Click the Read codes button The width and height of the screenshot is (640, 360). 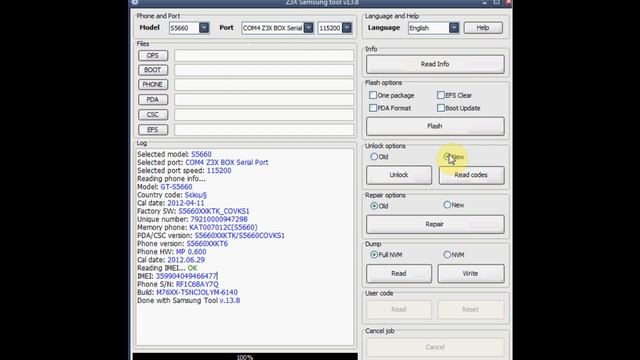coord(471,175)
